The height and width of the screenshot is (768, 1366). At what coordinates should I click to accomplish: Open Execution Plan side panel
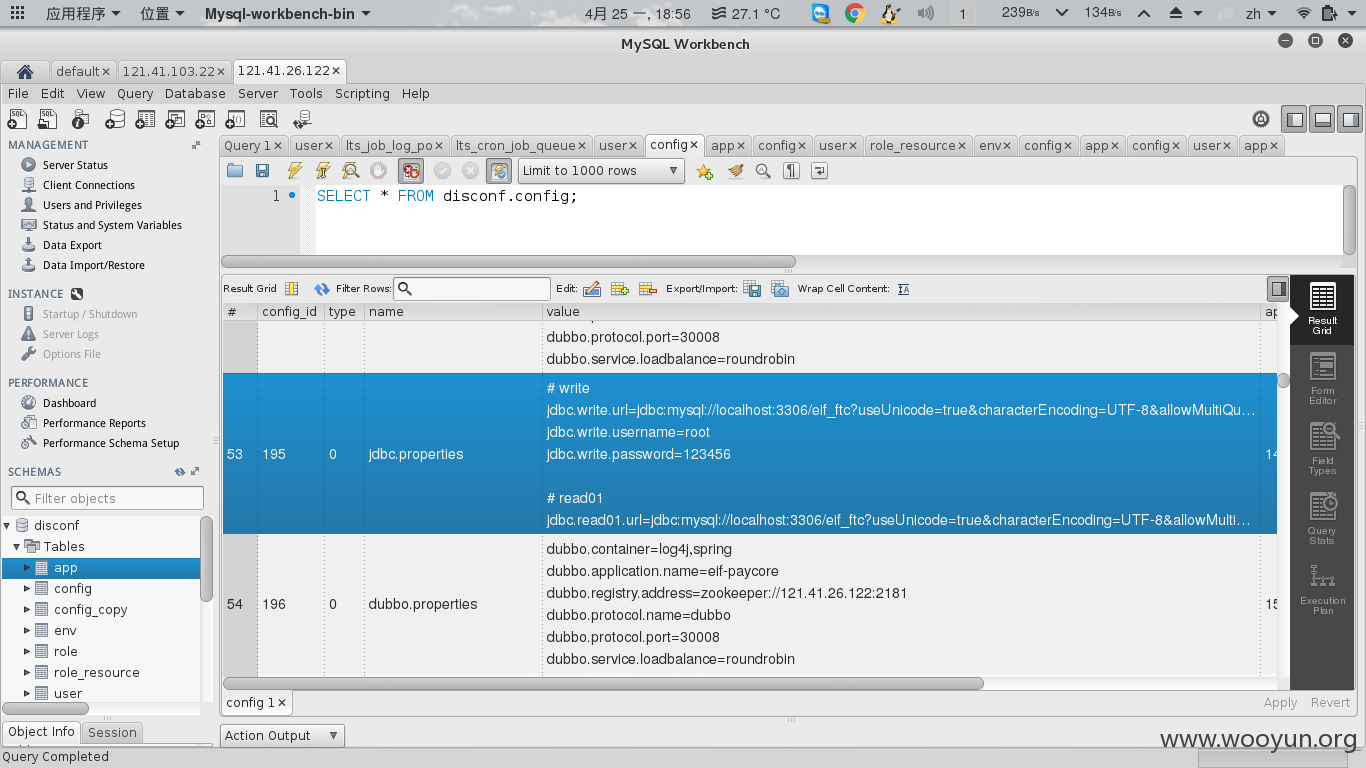coord(1322,591)
